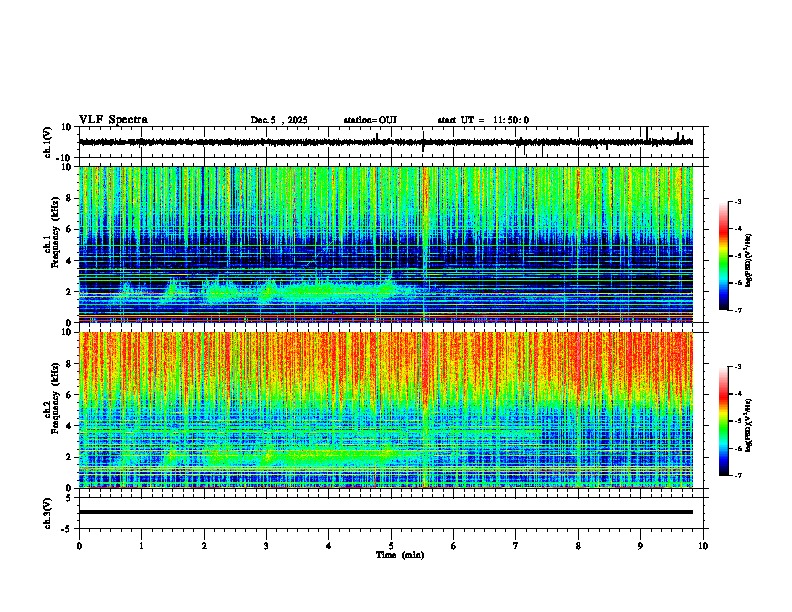Click the ch.1 color scale bar
This screenshot has width=792, height=612.
pos(724,256)
